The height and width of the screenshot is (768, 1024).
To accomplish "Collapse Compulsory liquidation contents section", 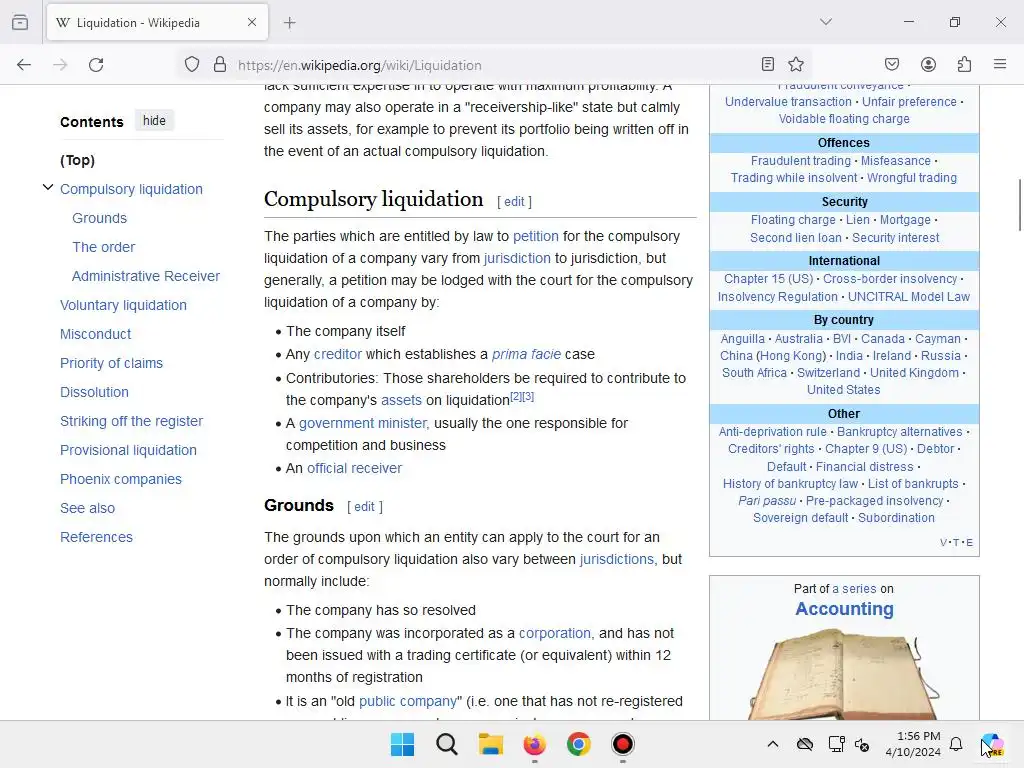I will (x=48, y=187).
